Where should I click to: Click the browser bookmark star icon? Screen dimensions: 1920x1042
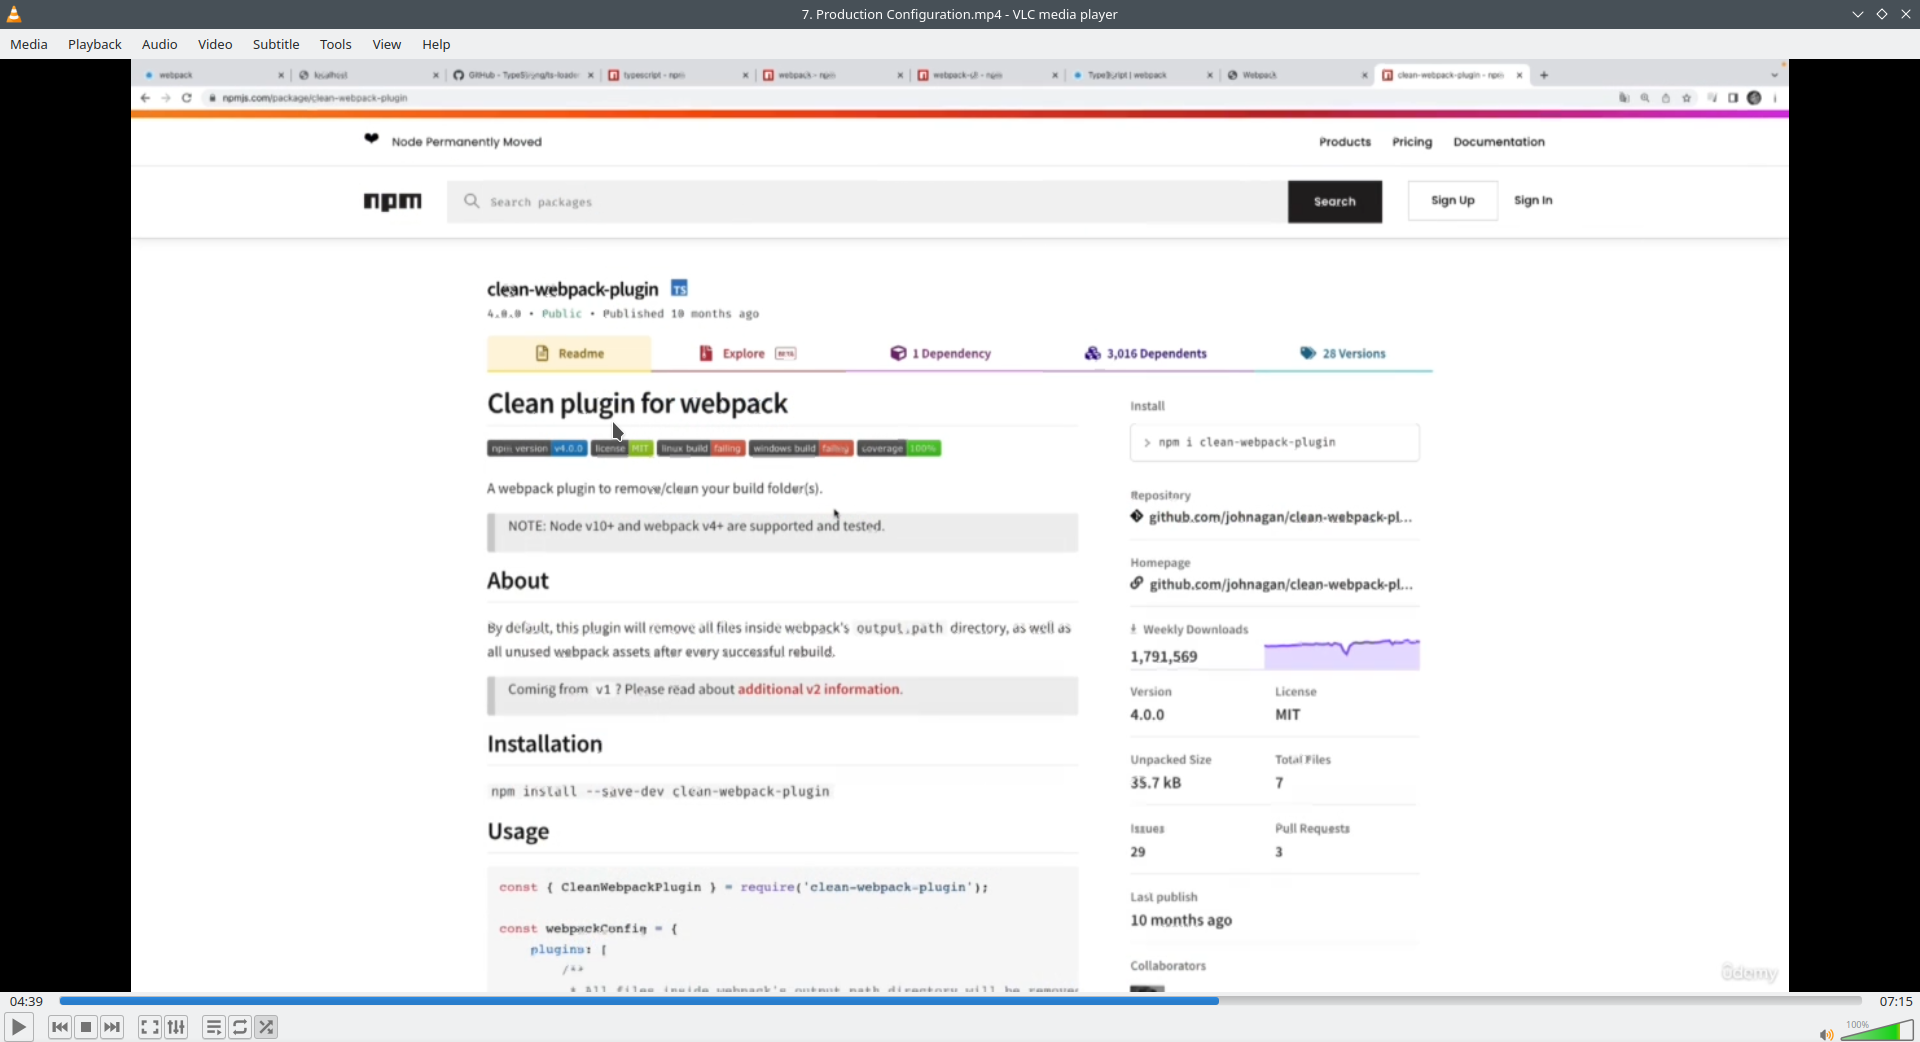(x=1687, y=98)
